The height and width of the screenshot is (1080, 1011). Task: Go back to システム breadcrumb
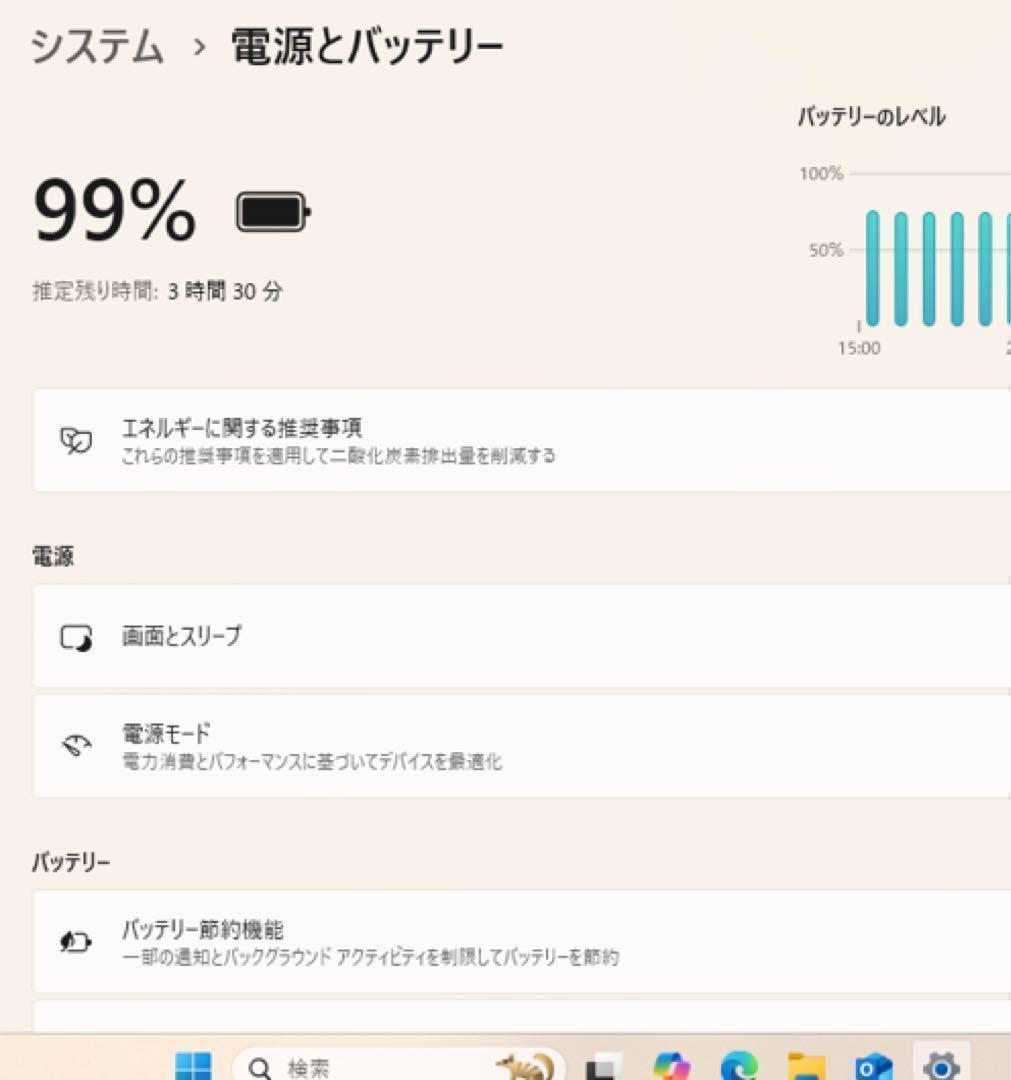pos(97,47)
